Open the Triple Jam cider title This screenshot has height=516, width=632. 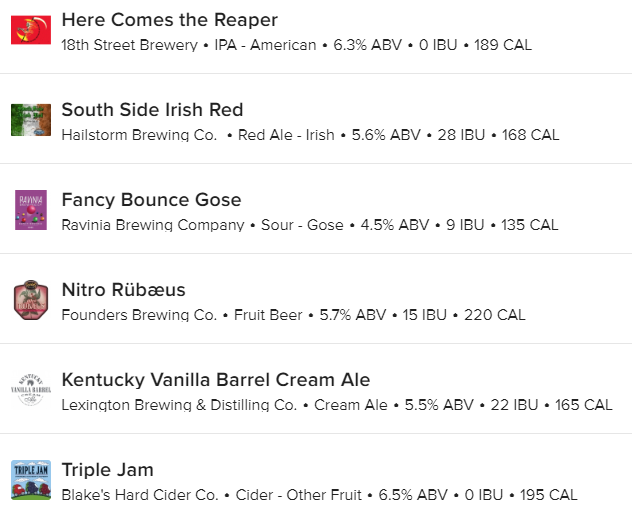108,470
